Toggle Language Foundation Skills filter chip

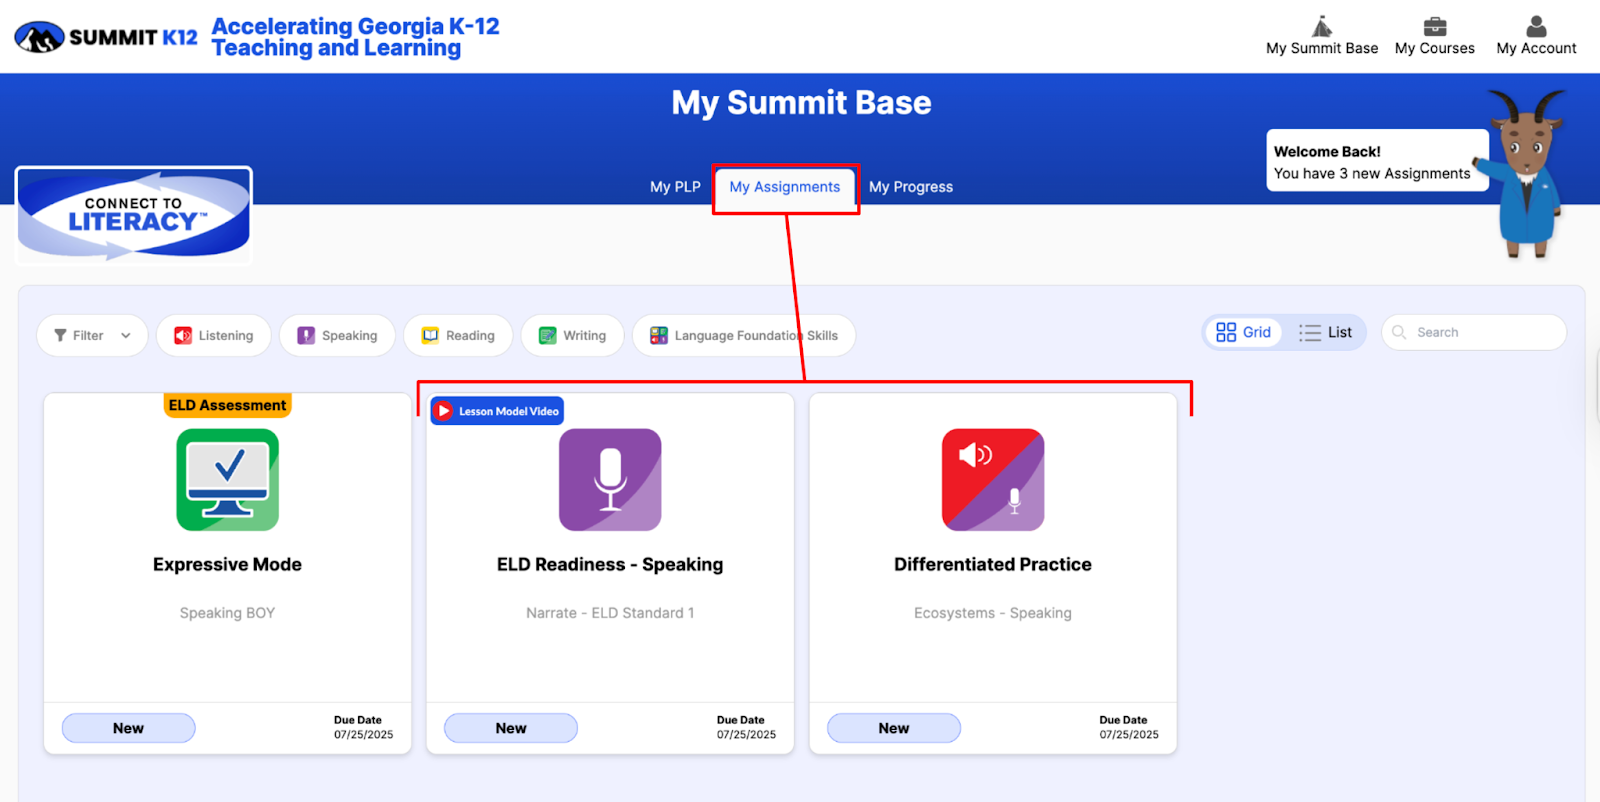744,336
